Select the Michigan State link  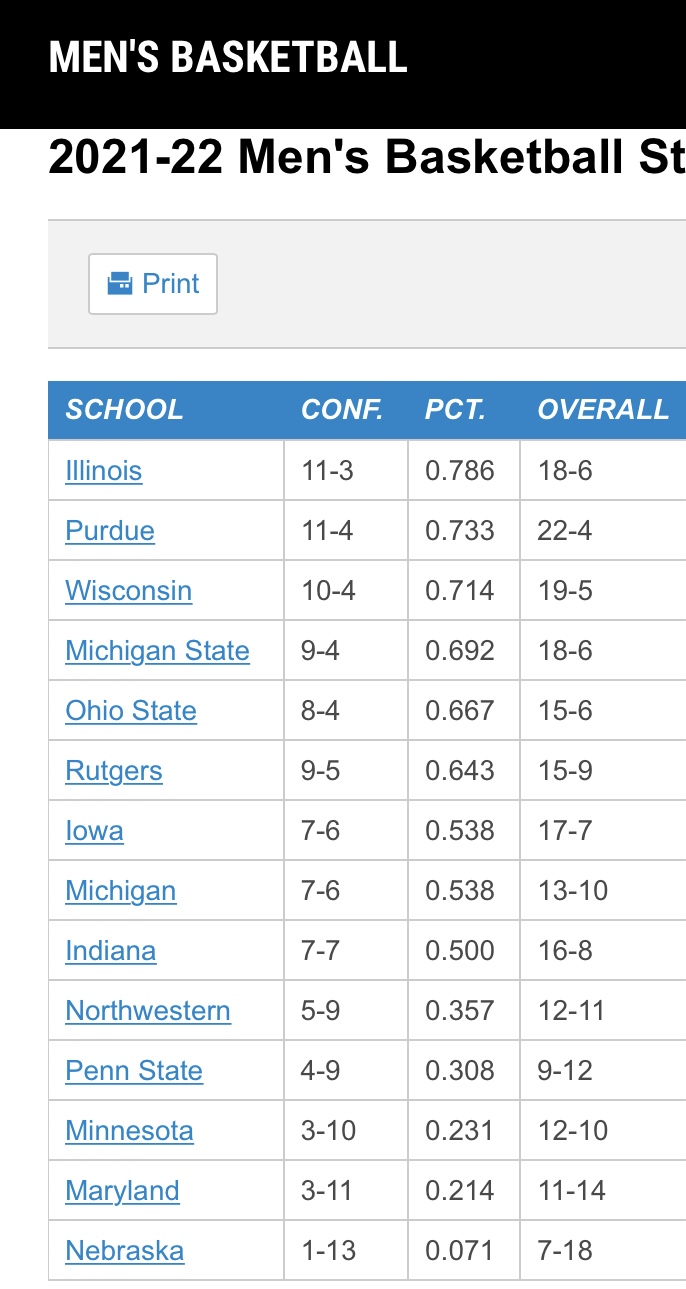157,651
